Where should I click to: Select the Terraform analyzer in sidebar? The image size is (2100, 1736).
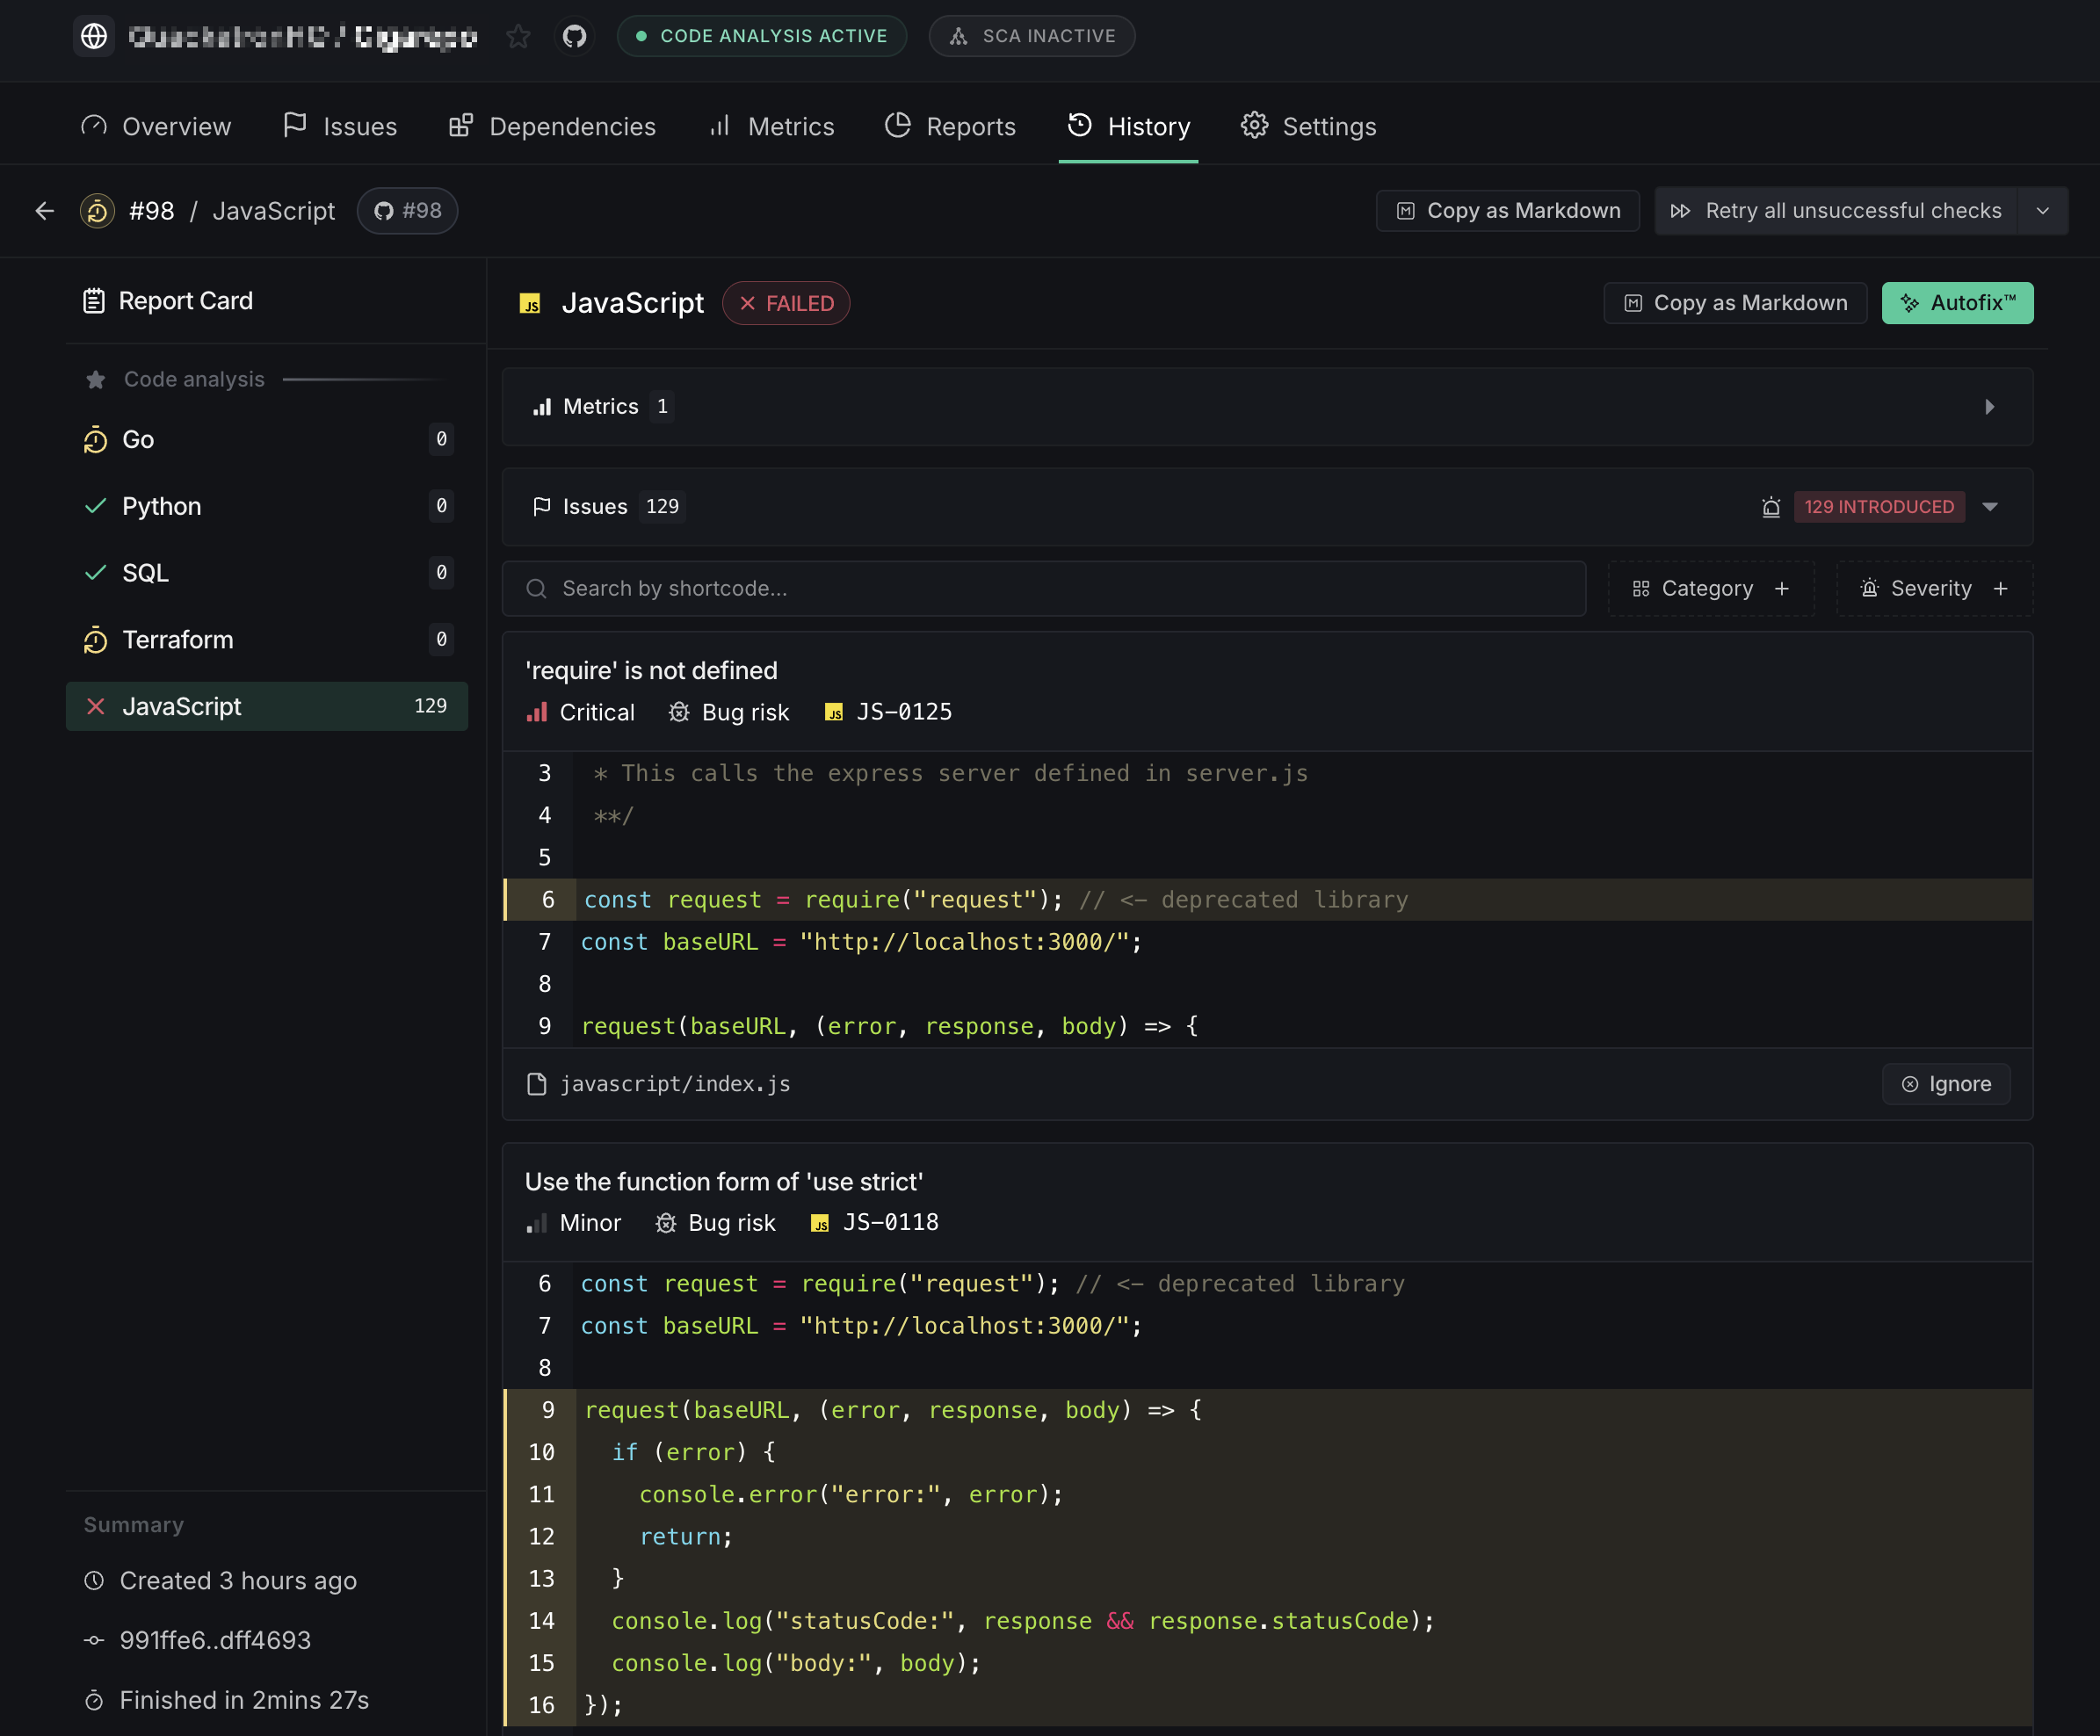(178, 640)
